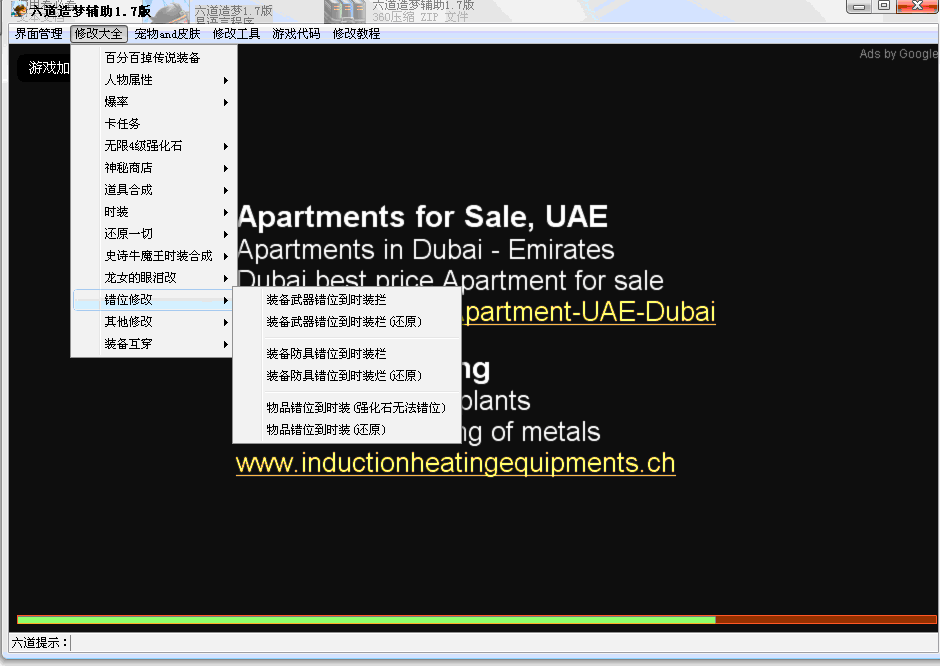Choose 装备武器错位到时装栏
940x666 pixels.
click(x=347, y=300)
